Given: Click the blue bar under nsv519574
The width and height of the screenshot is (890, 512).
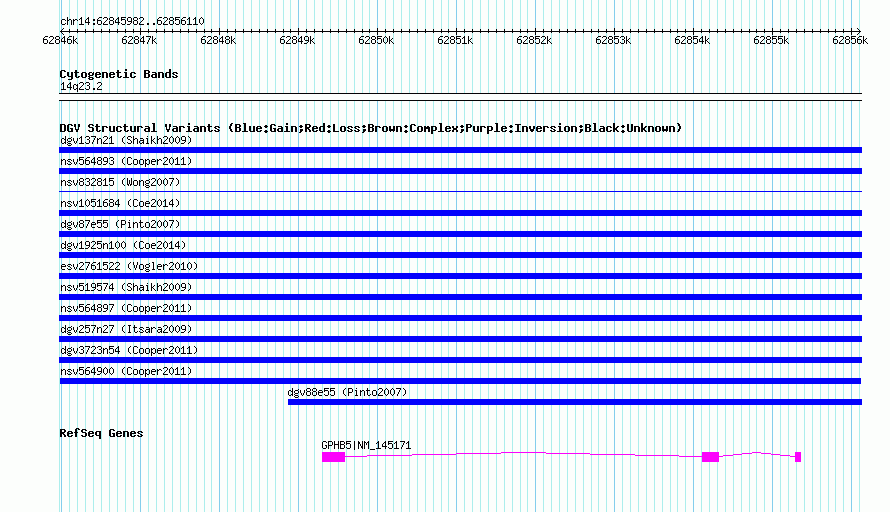Looking at the screenshot, I should 460,297.
